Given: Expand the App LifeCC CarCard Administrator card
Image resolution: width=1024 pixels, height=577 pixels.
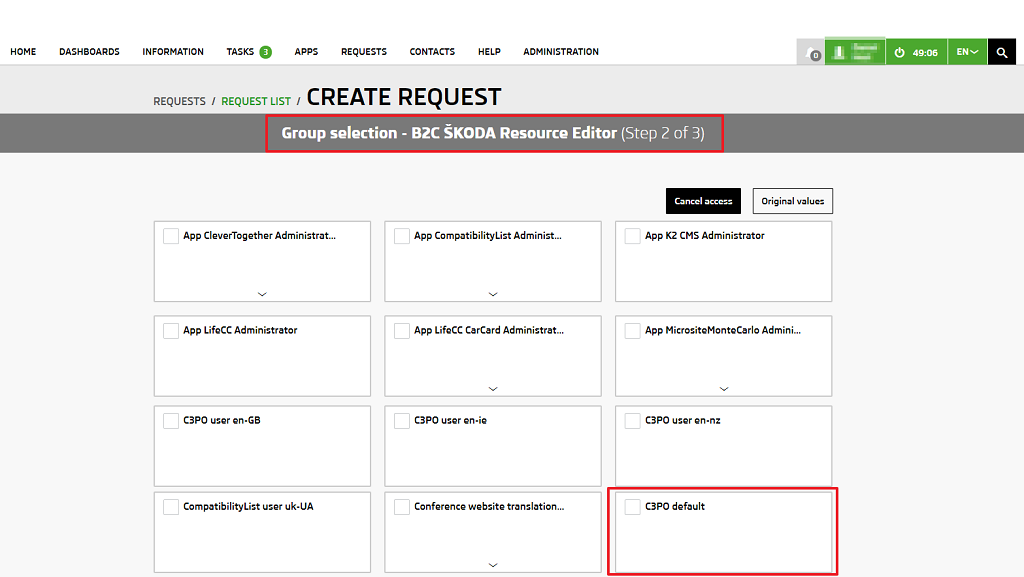Looking at the screenshot, I should 493,389.
